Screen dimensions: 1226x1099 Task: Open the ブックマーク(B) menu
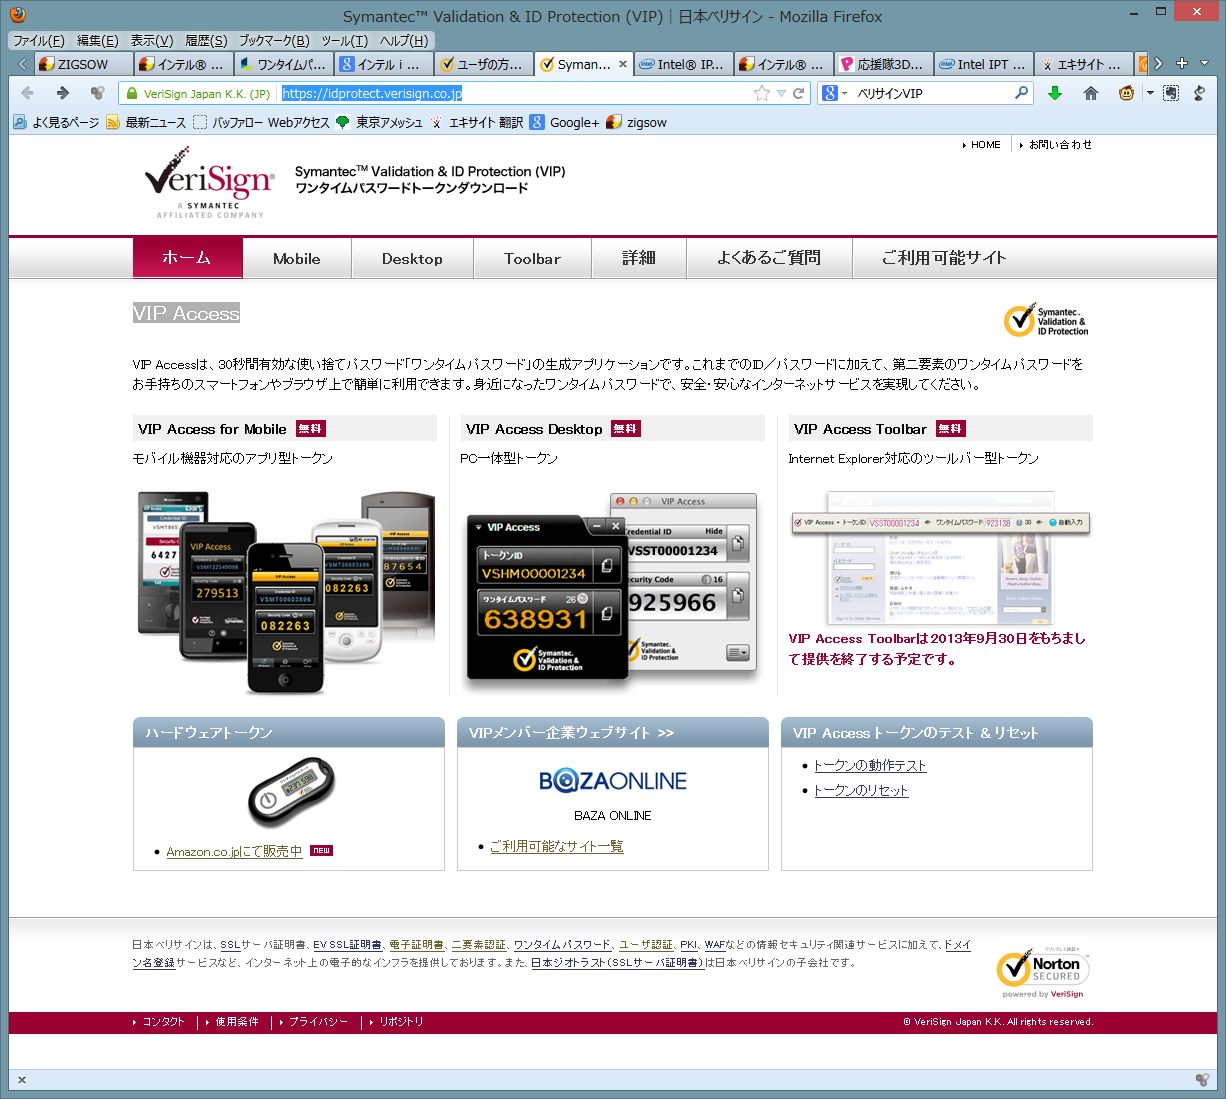(274, 40)
